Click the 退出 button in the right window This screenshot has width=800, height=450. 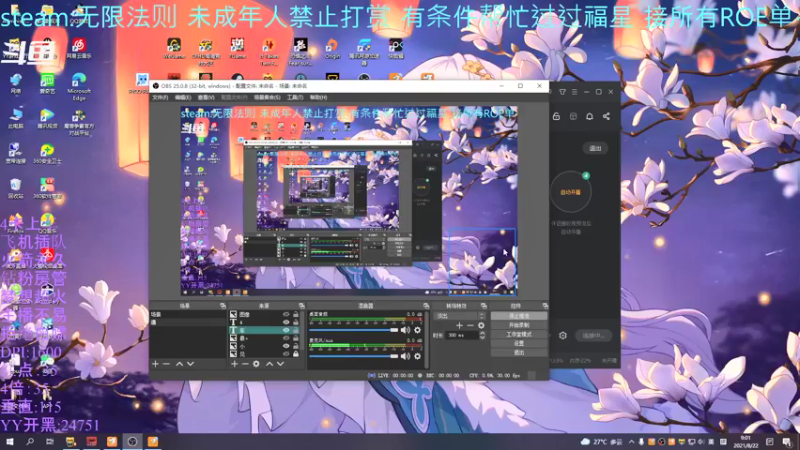point(595,148)
